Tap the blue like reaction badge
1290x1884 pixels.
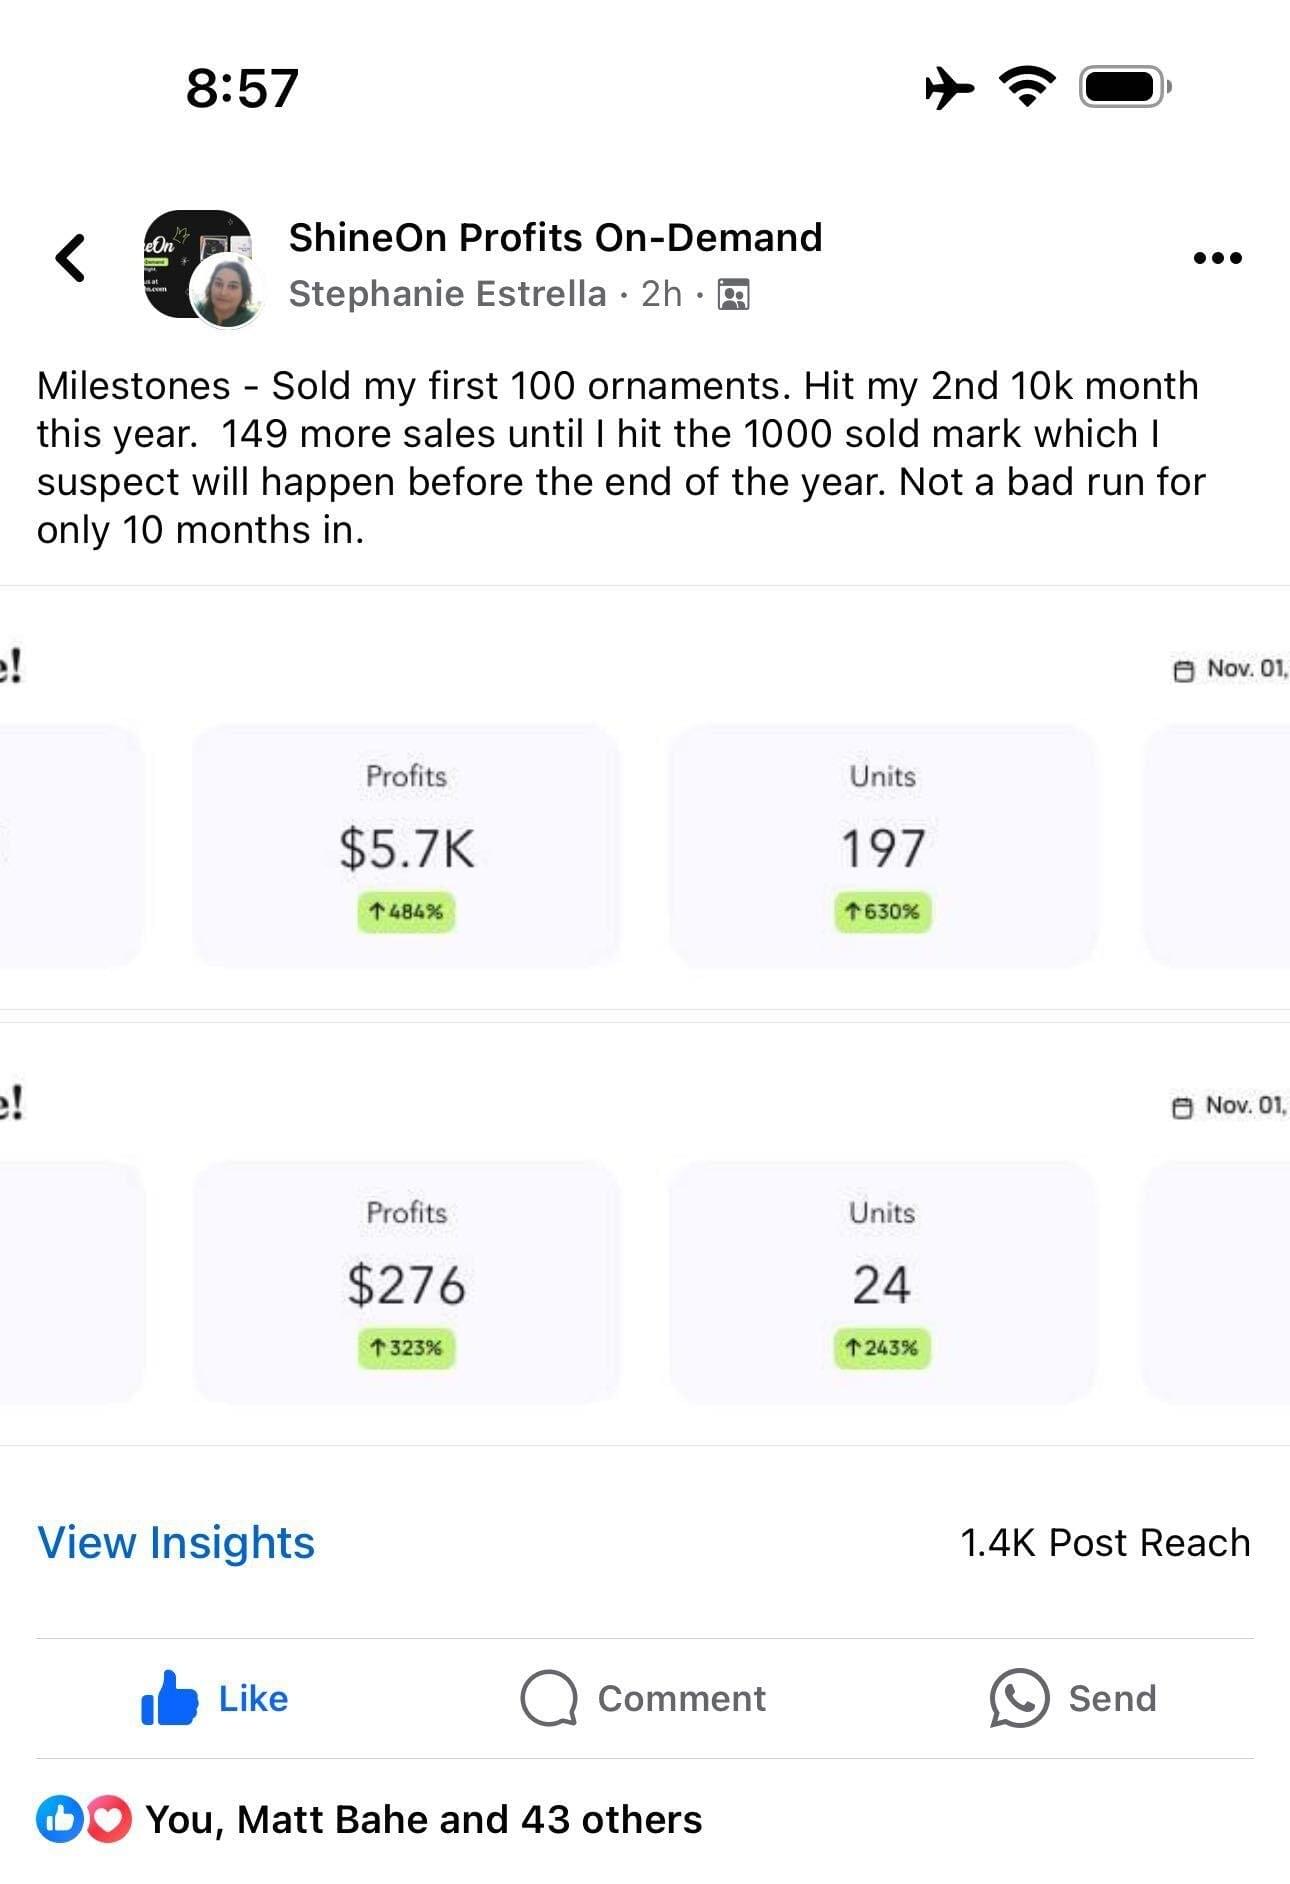(60, 1819)
